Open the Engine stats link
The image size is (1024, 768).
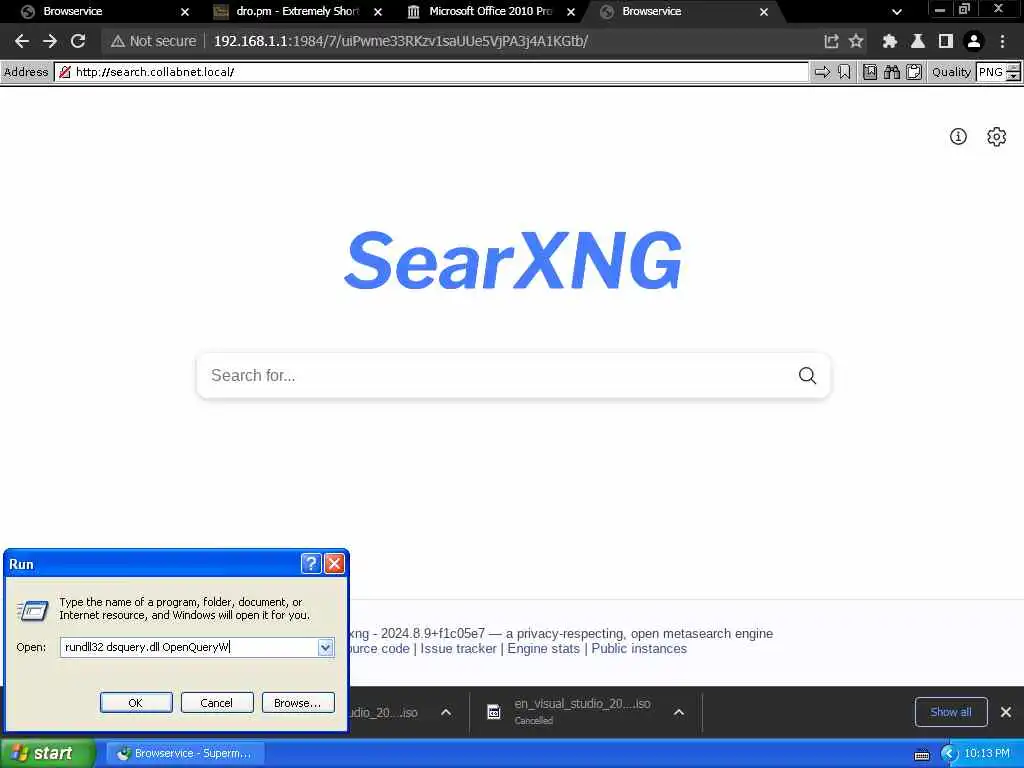click(543, 648)
